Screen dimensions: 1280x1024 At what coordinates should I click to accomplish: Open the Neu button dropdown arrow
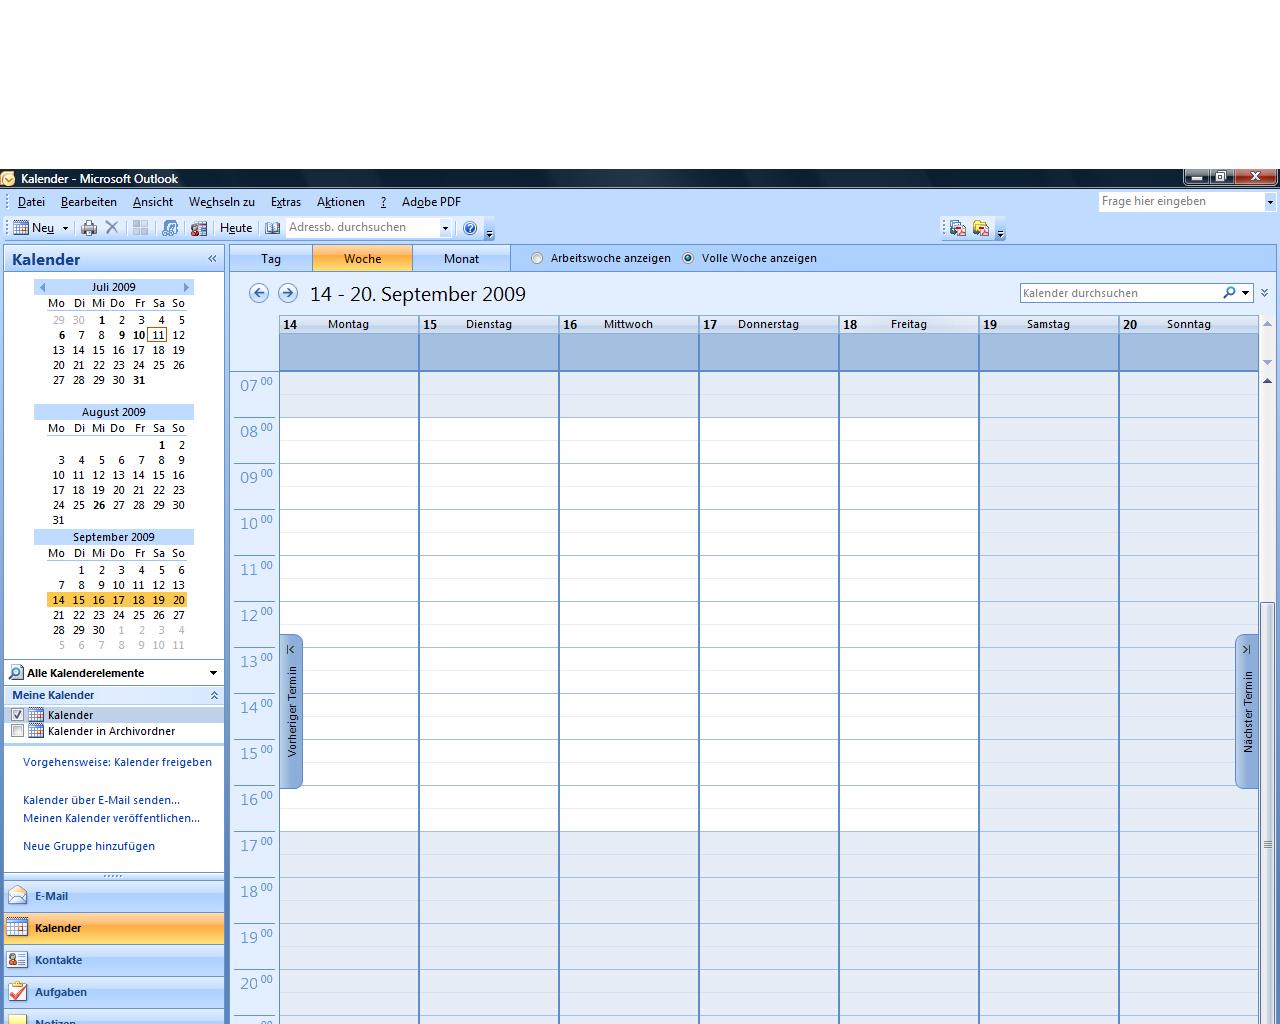pyautogui.click(x=65, y=228)
